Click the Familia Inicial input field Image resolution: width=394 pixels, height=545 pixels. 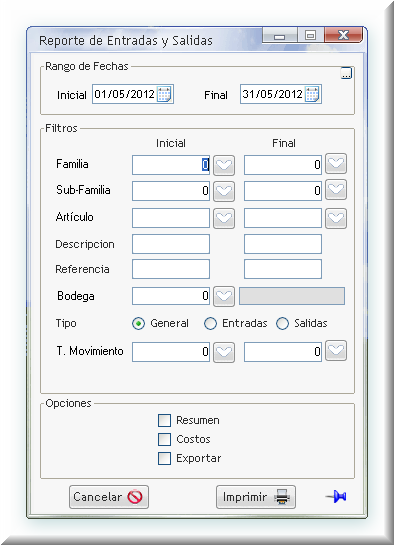tap(171, 165)
